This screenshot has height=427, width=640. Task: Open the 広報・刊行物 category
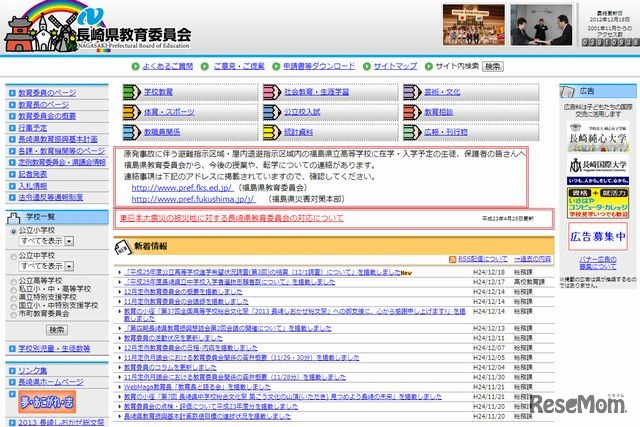tap(446, 132)
